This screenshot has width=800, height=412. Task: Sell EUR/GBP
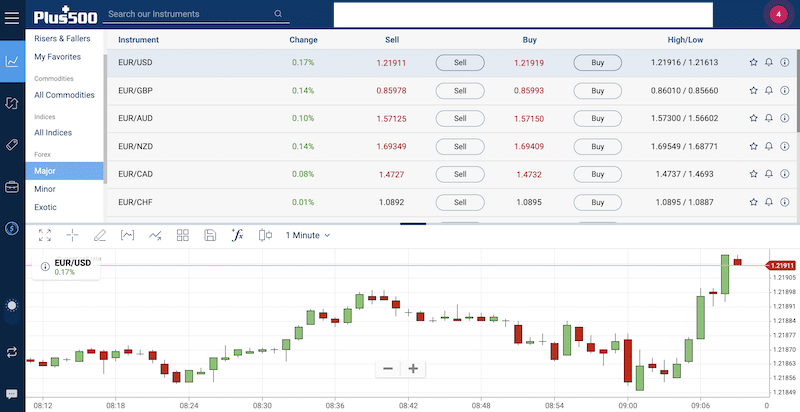[460, 91]
